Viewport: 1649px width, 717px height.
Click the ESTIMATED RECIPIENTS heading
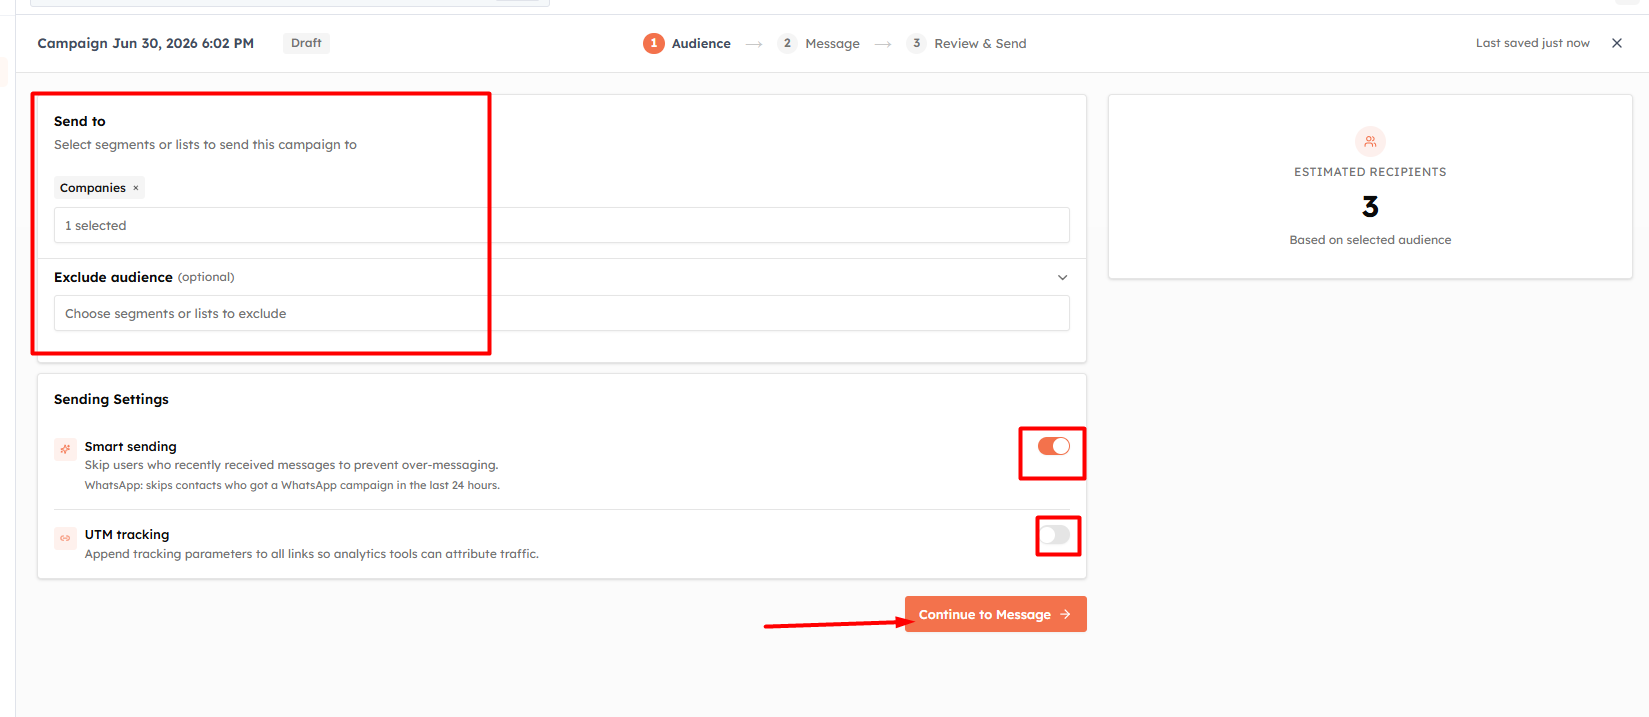(1370, 172)
